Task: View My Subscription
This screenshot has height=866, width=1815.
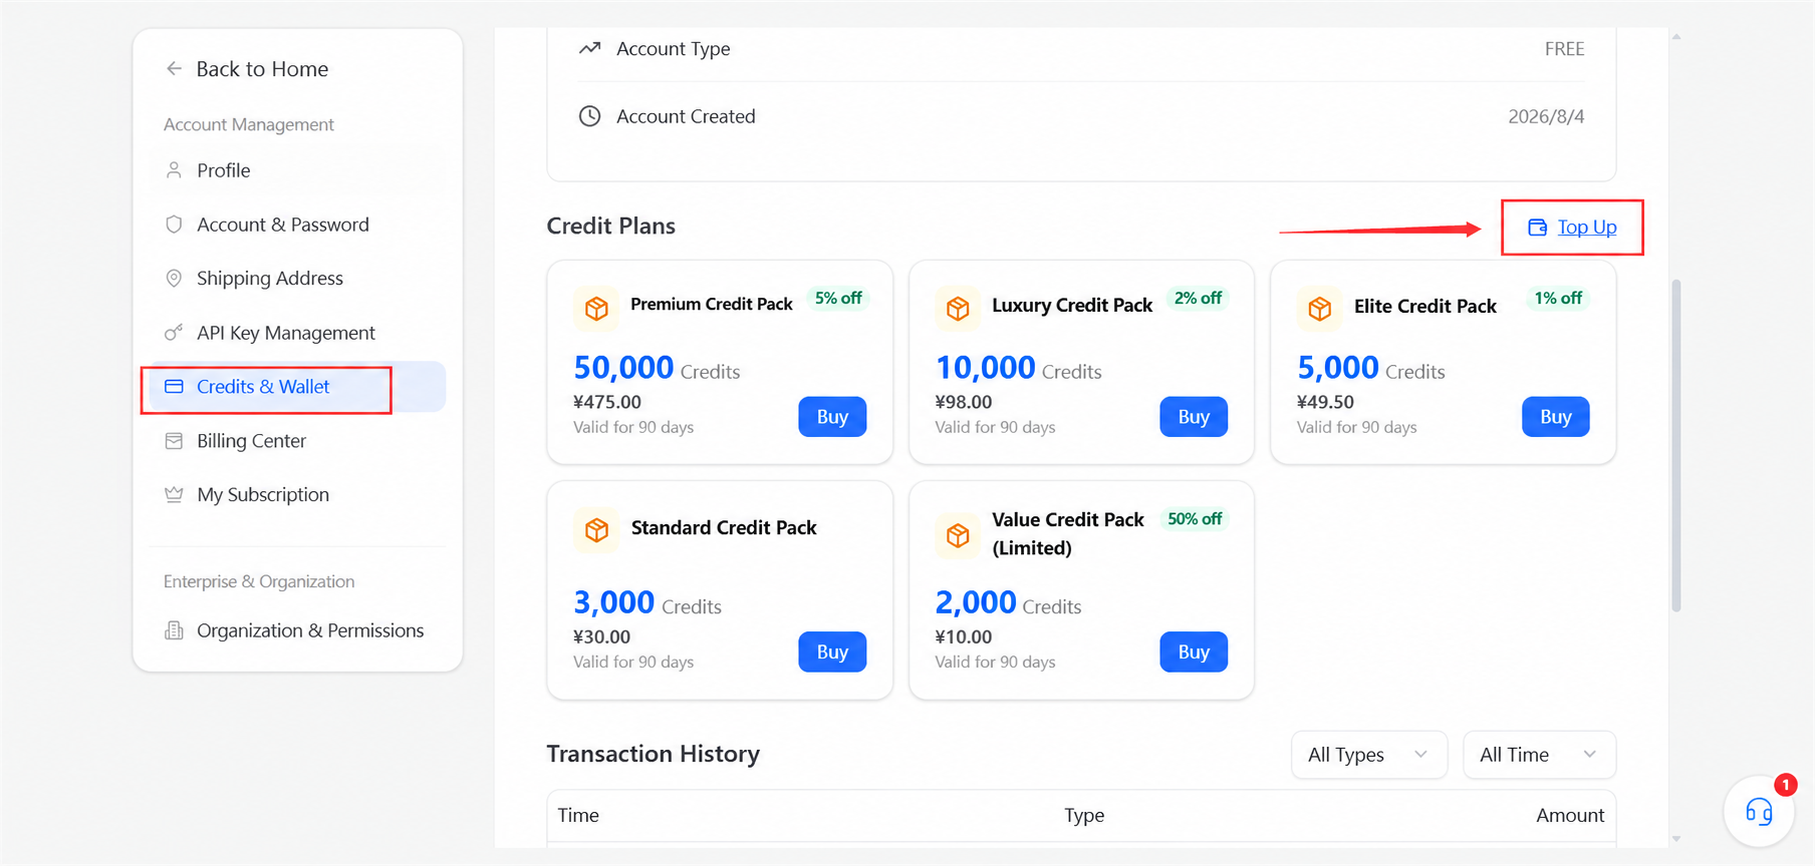Action: click(x=297, y=494)
